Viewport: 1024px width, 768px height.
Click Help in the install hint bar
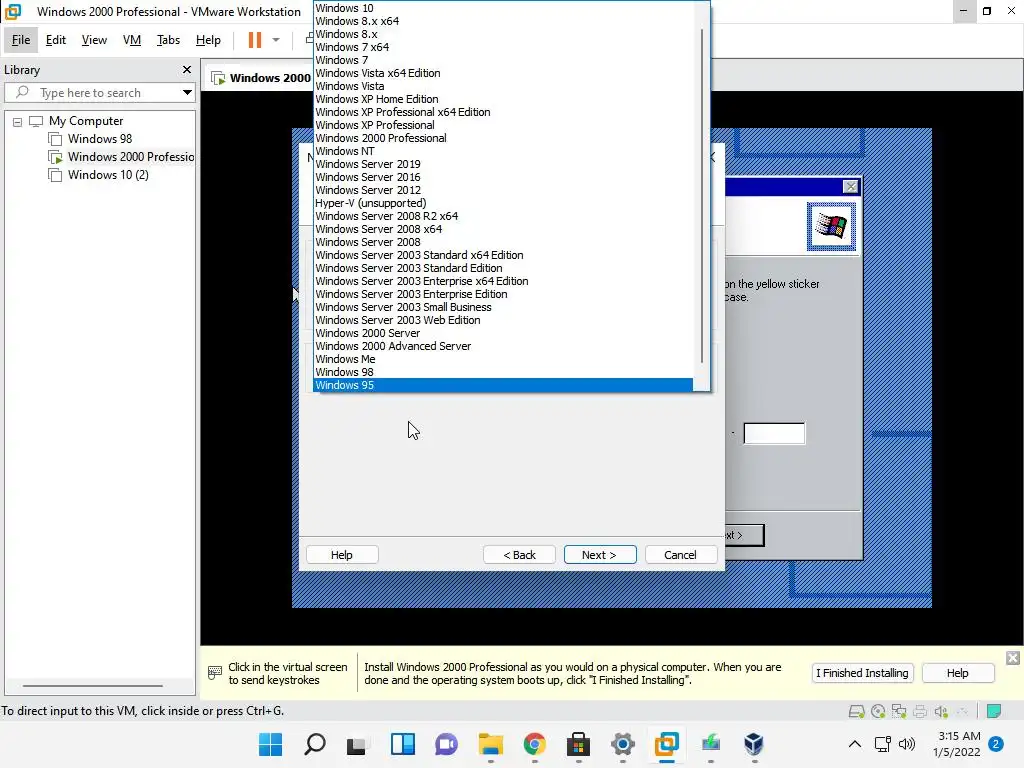957,673
